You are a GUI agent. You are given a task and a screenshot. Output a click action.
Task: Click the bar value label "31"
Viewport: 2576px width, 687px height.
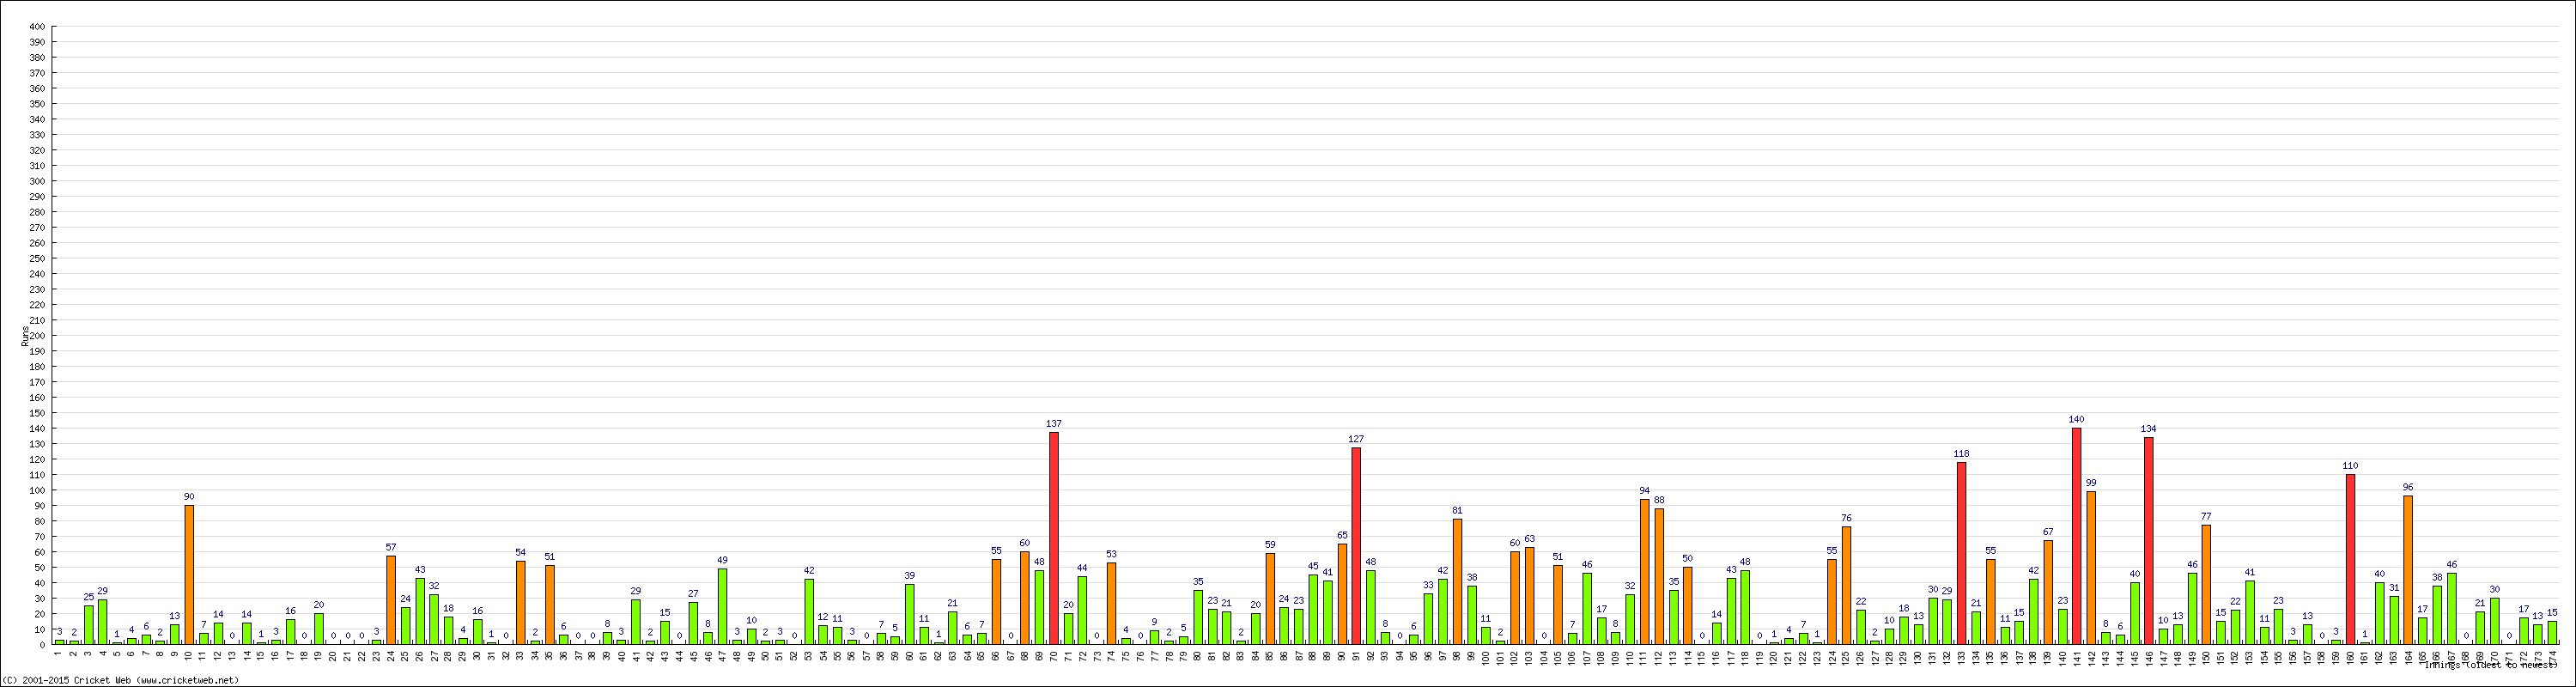tap(2394, 588)
